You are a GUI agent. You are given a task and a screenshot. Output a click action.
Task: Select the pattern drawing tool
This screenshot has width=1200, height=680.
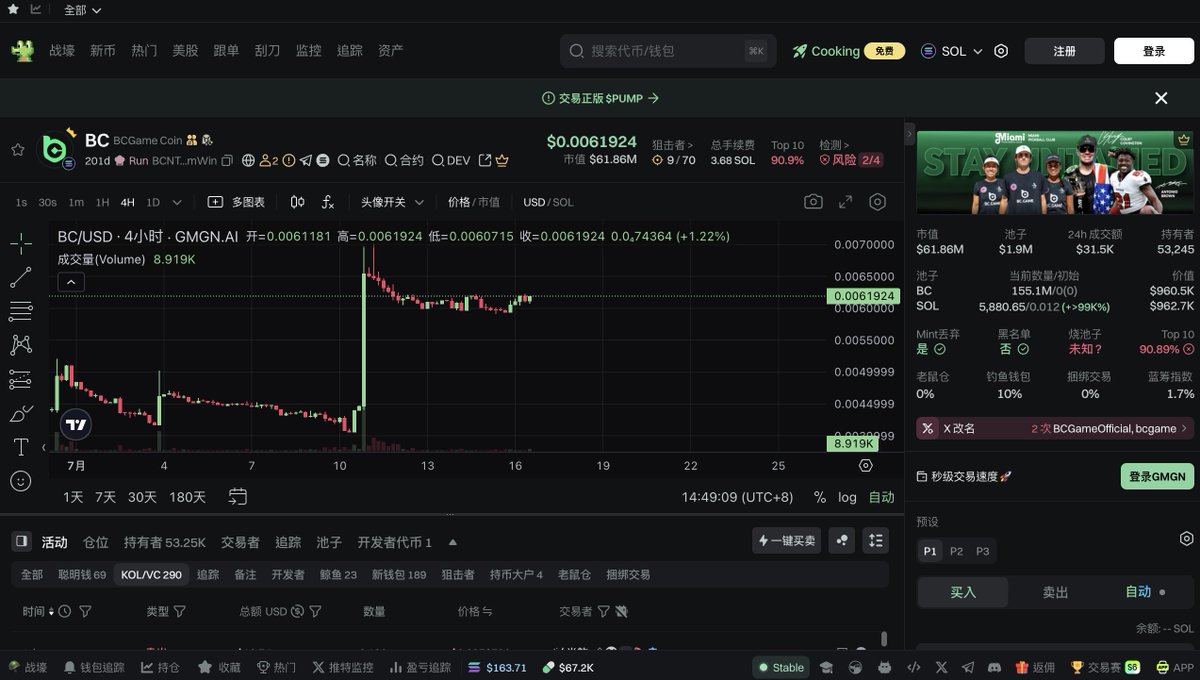click(x=20, y=345)
